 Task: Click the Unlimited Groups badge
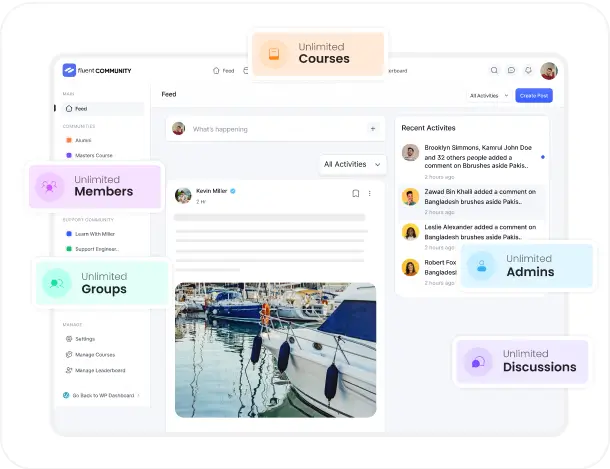click(x=102, y=283)
